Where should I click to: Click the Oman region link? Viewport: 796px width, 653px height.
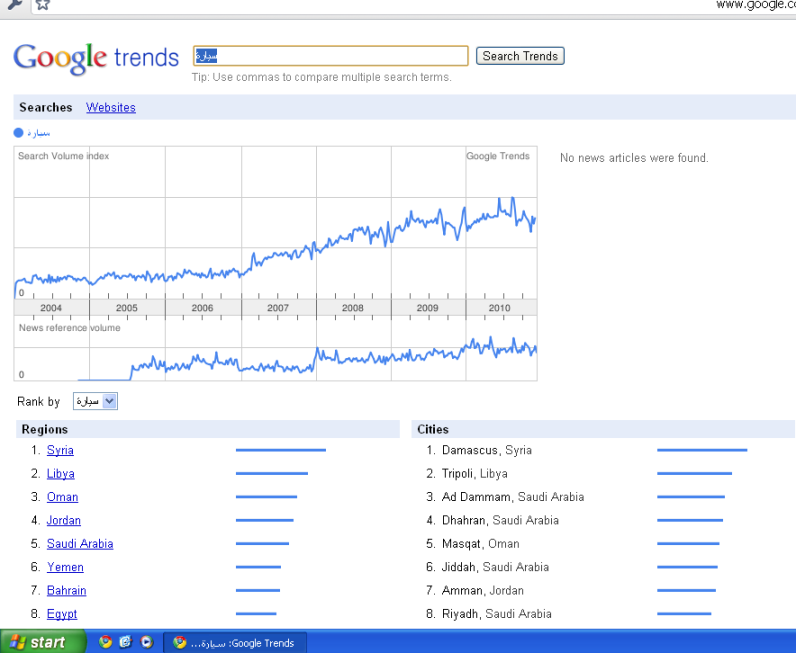pyautogui.click(x=62, y=497)
